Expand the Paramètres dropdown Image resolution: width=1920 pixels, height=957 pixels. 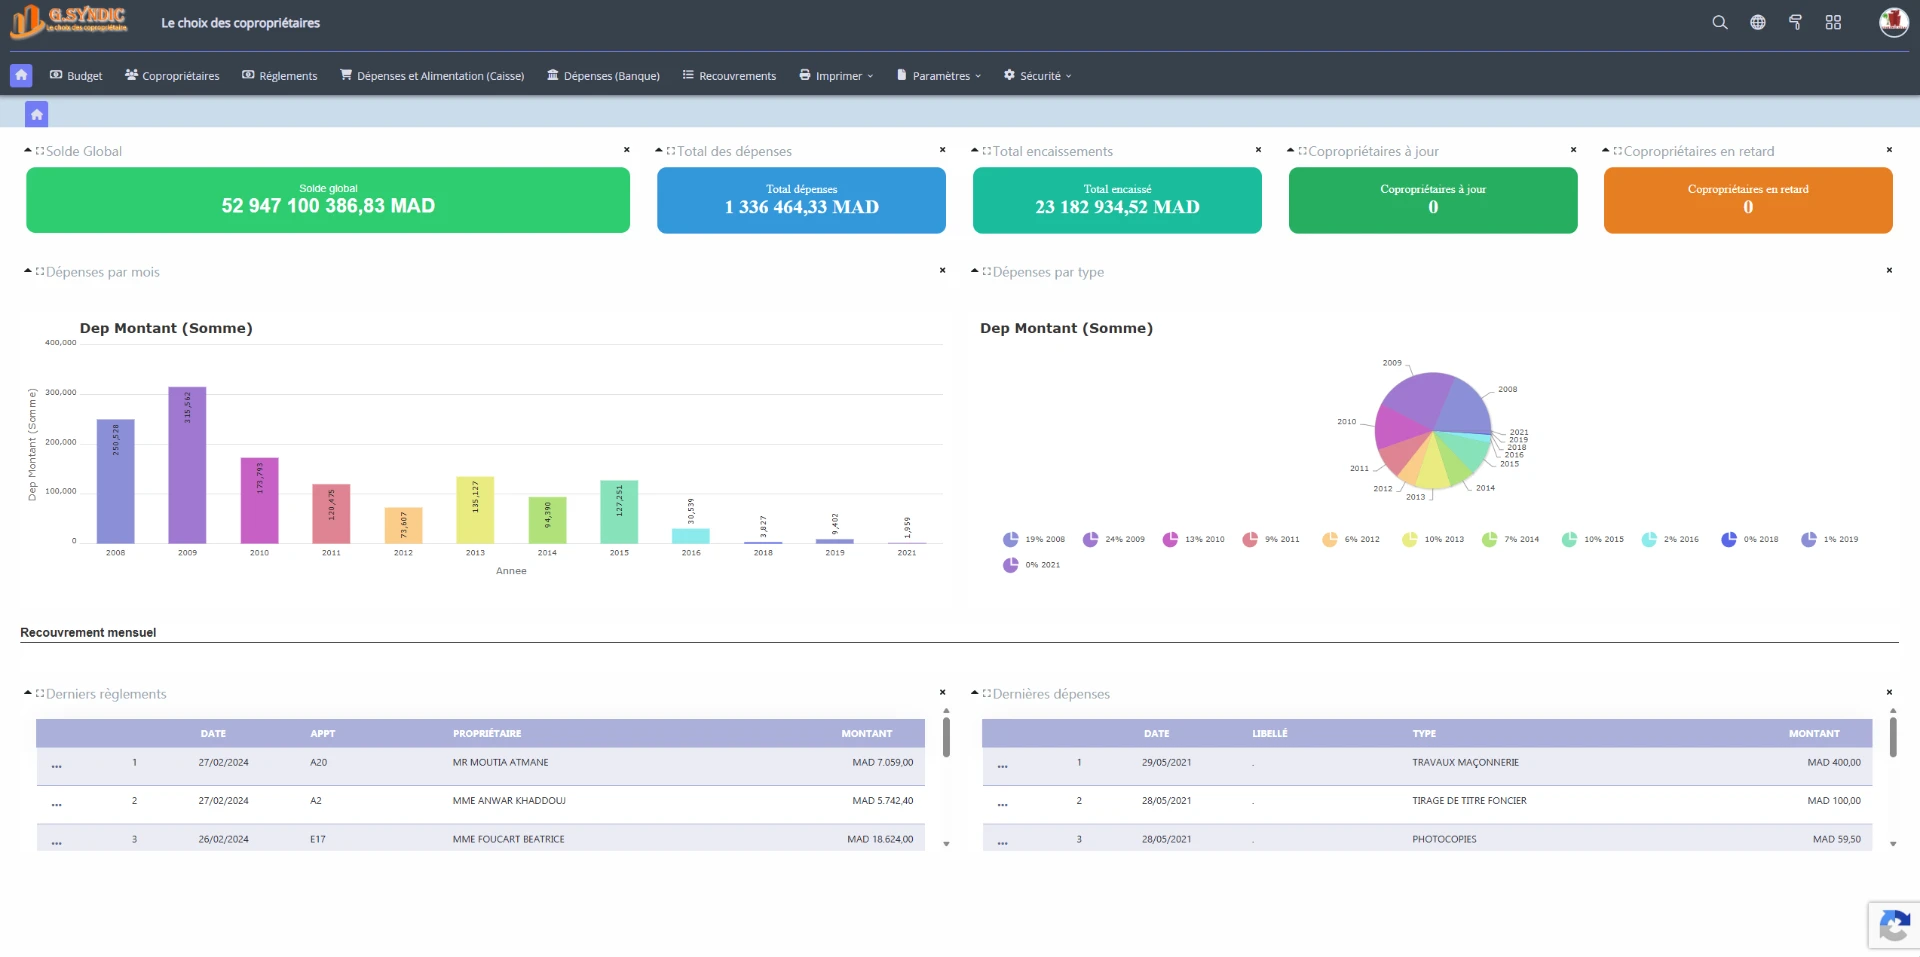(939, 75)
